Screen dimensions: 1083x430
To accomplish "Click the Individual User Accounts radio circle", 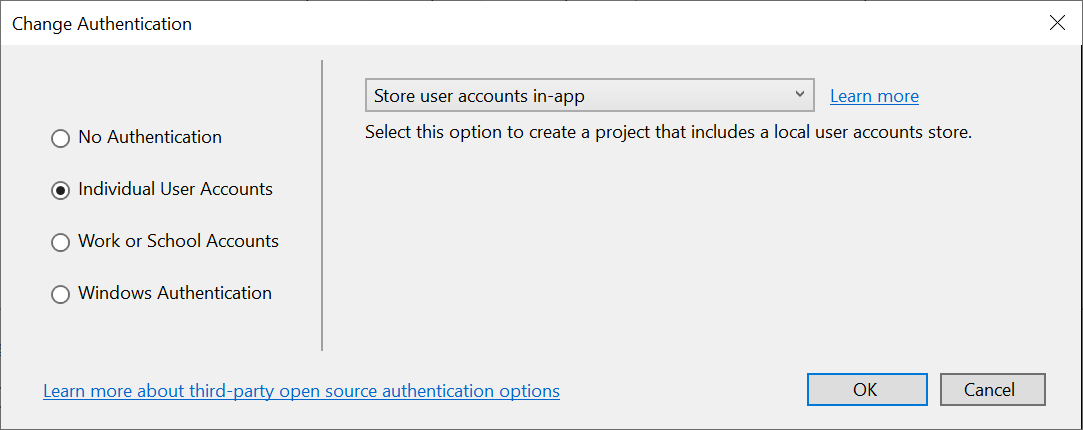I will 61,190.
